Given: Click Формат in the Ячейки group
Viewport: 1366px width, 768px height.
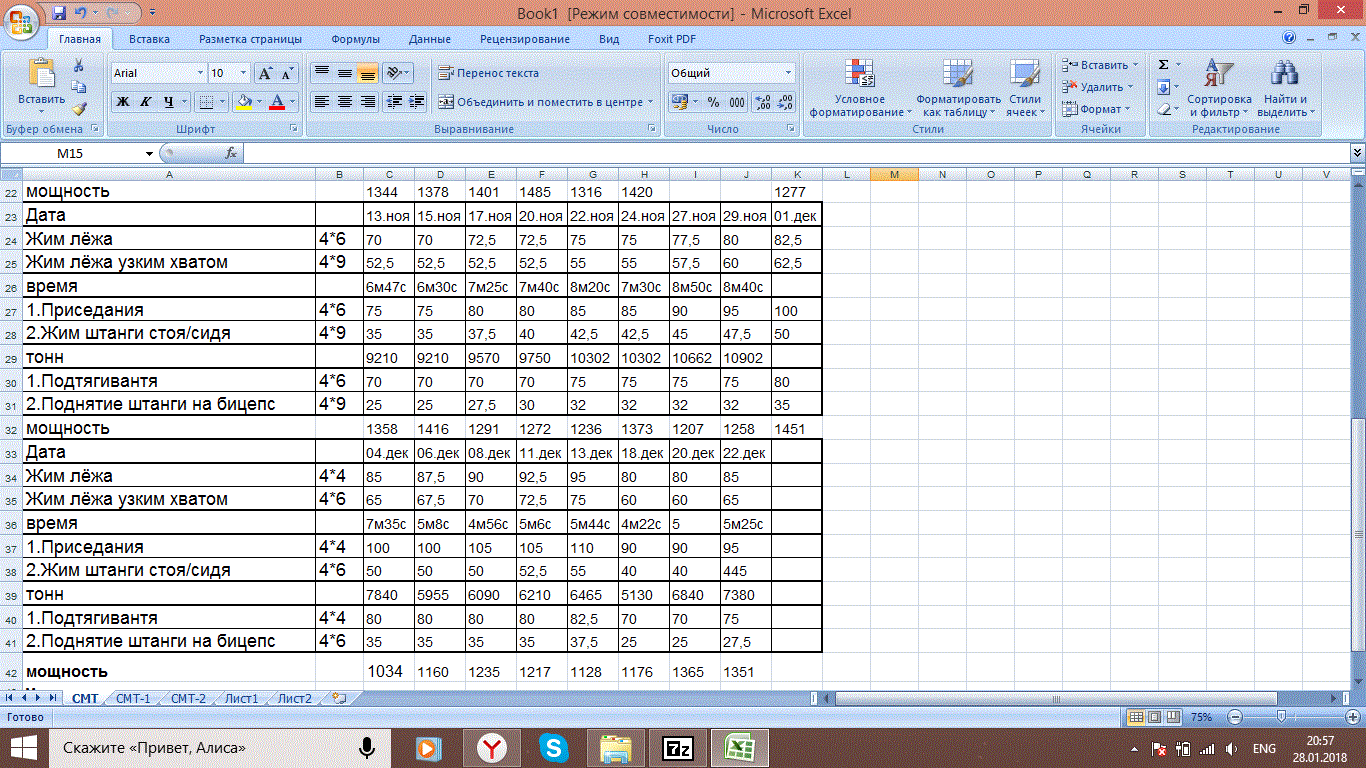Looking at the screenshot, I should coord(1097,109).
